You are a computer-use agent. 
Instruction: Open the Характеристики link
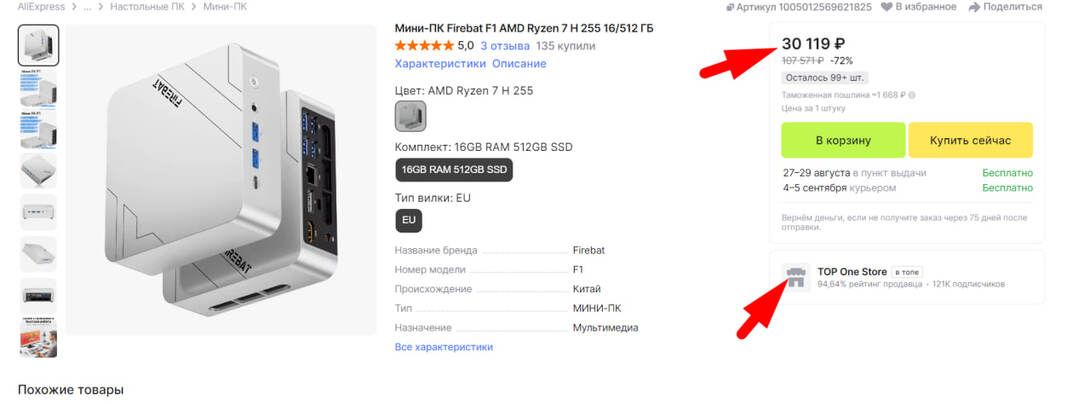440,63
